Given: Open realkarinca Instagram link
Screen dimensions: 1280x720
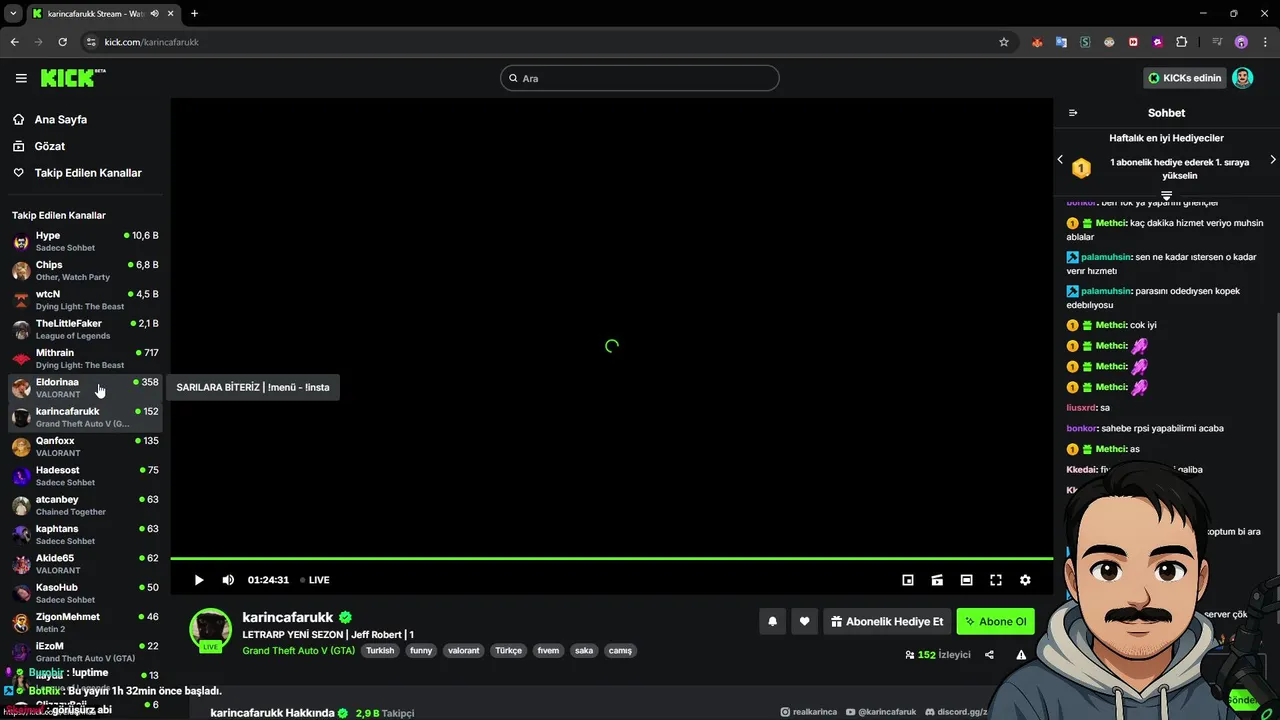Looking at the screenshot, I should coord(808,712).
